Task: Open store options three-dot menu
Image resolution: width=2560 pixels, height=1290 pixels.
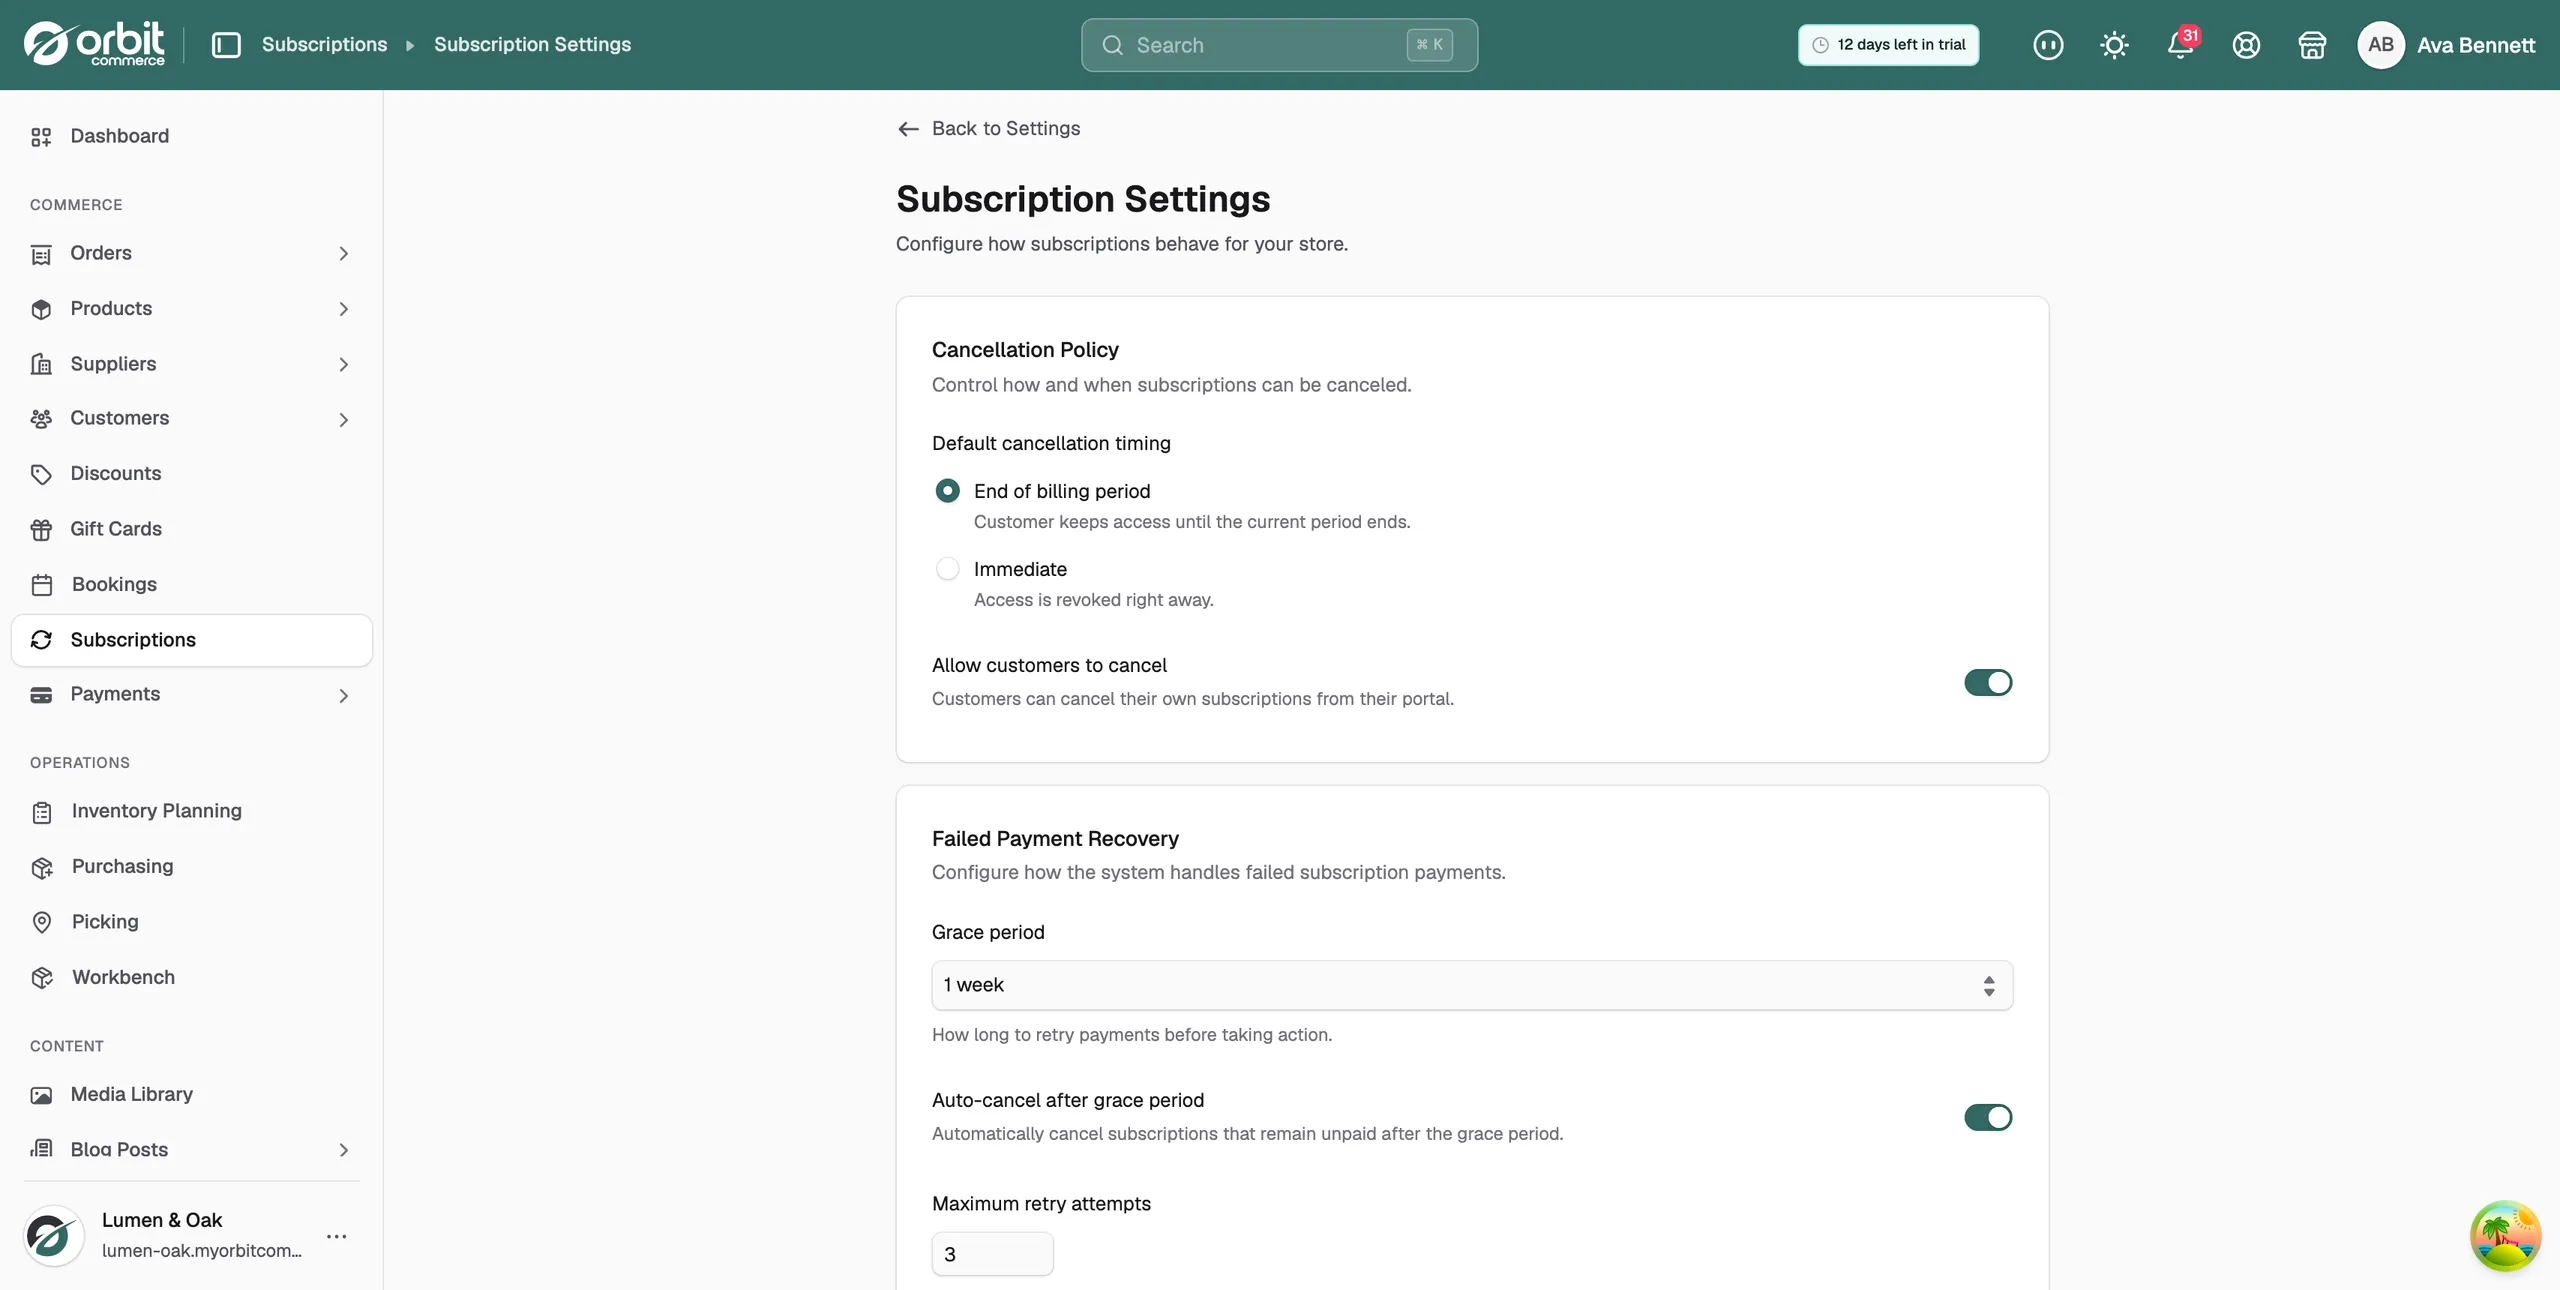Action: (337, 1236)
